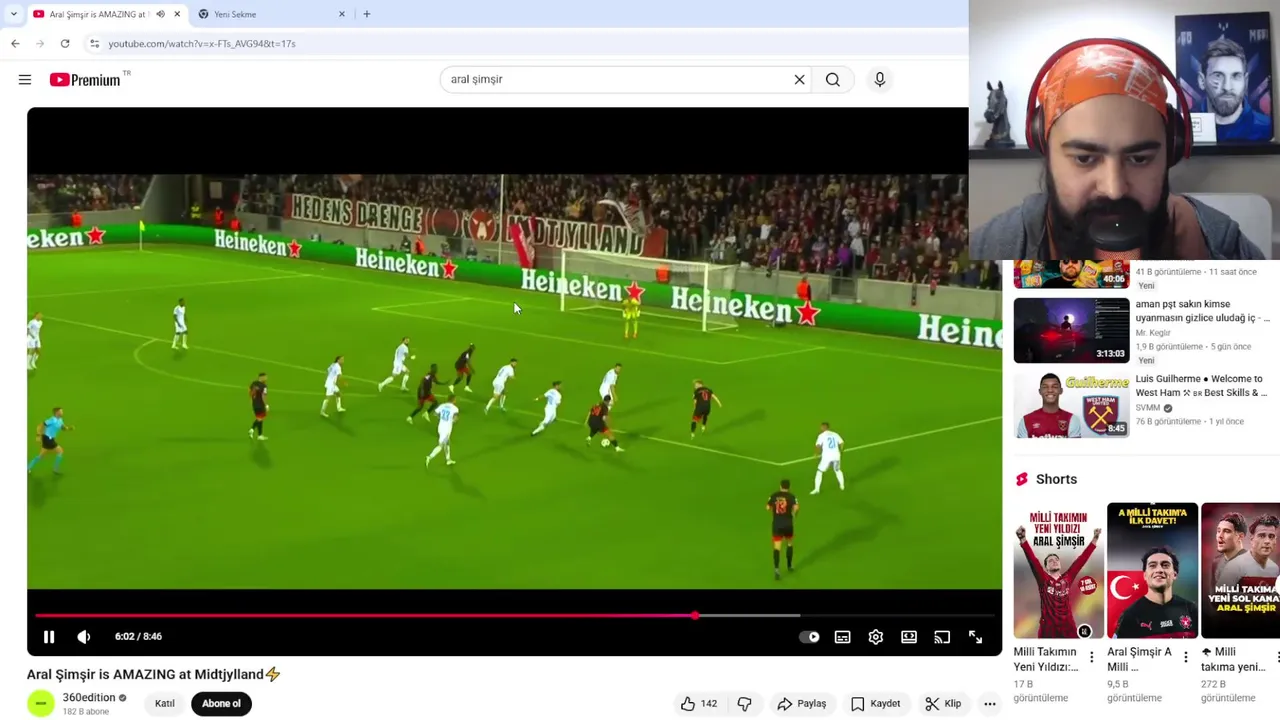This screenshot has height=720, width=1280.
Task: Open more actions three-dot menu
Action: click(x=990, y=704)
